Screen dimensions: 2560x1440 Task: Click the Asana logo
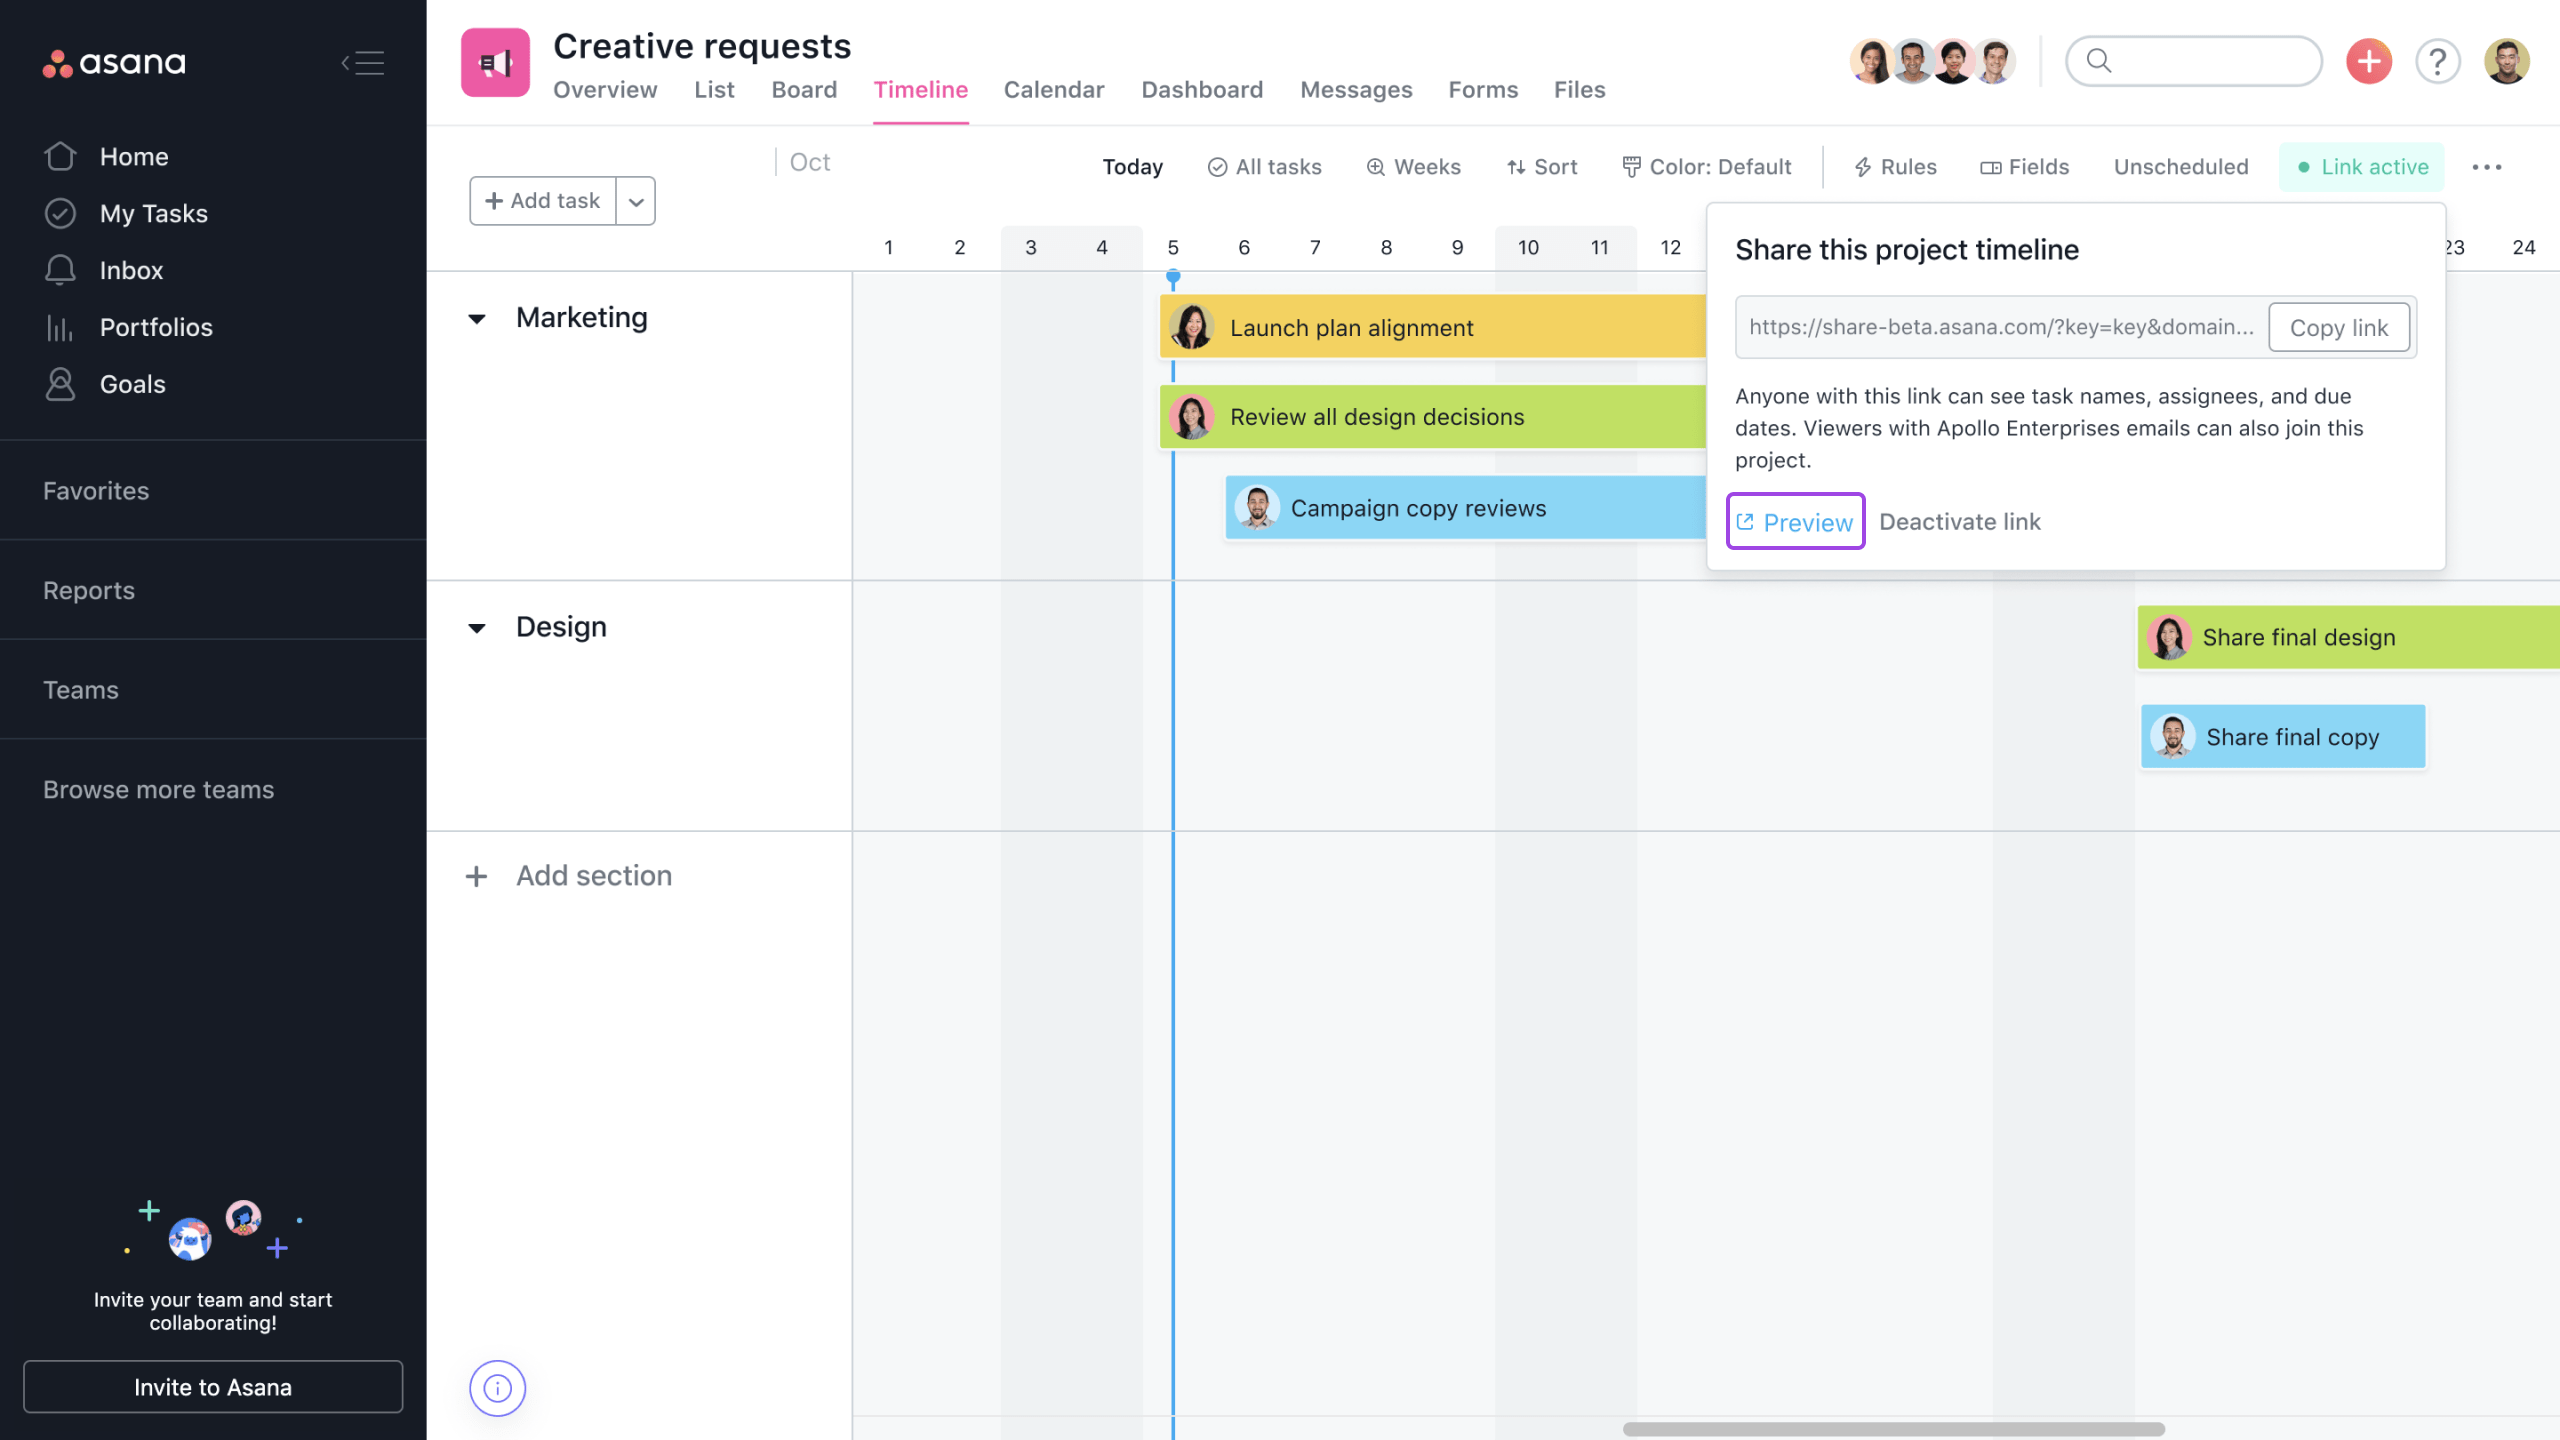pos(113,63)
